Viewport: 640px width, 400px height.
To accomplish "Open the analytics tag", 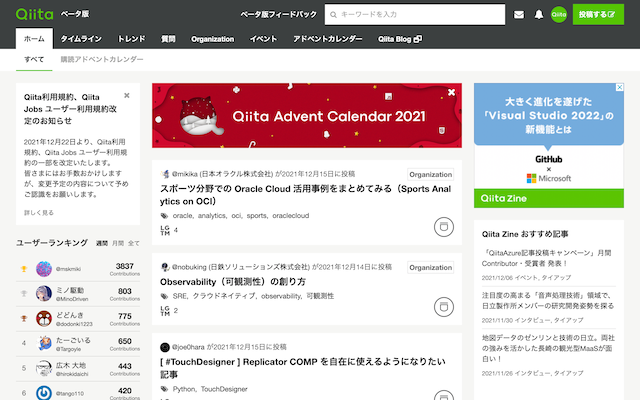I will (x=212, y=216).
